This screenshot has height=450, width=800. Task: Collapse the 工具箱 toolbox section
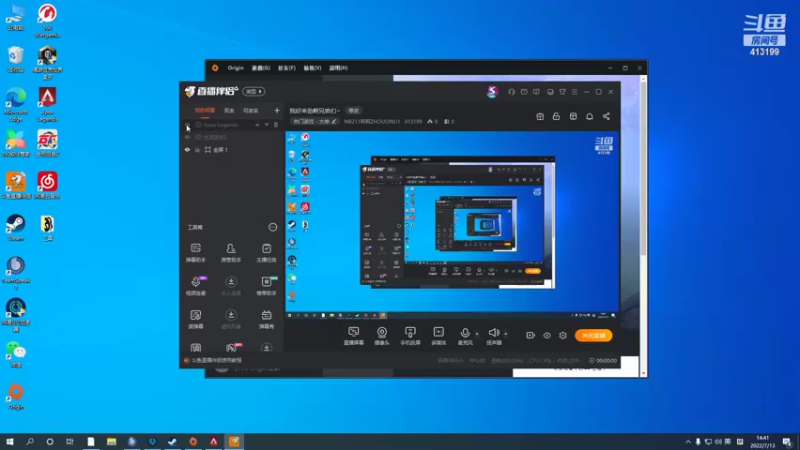pos(273,227)
